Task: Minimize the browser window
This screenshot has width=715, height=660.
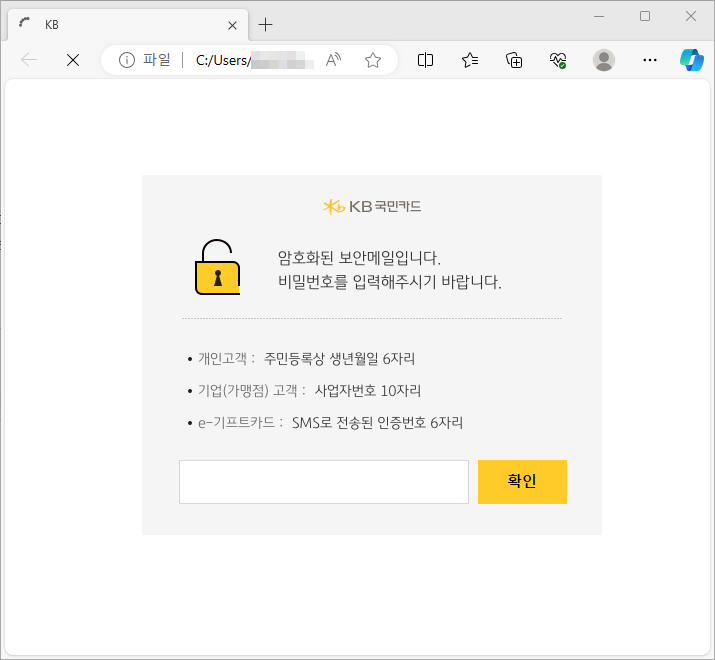Action: [599, 16]
